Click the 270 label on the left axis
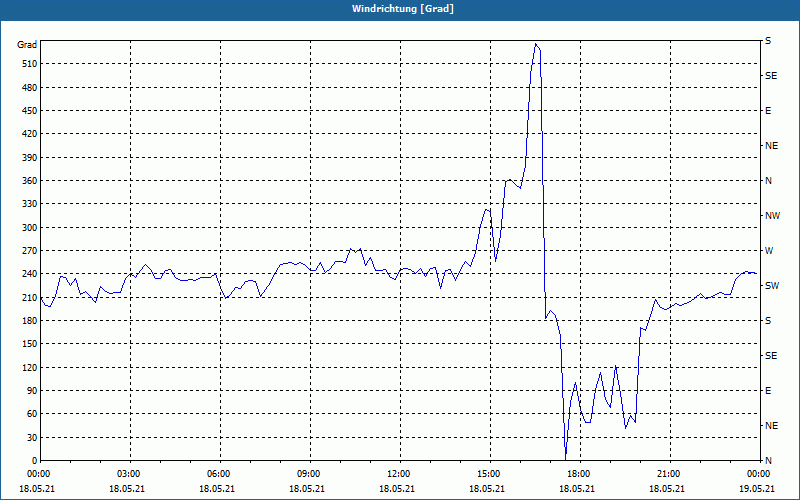 (29, 251)
